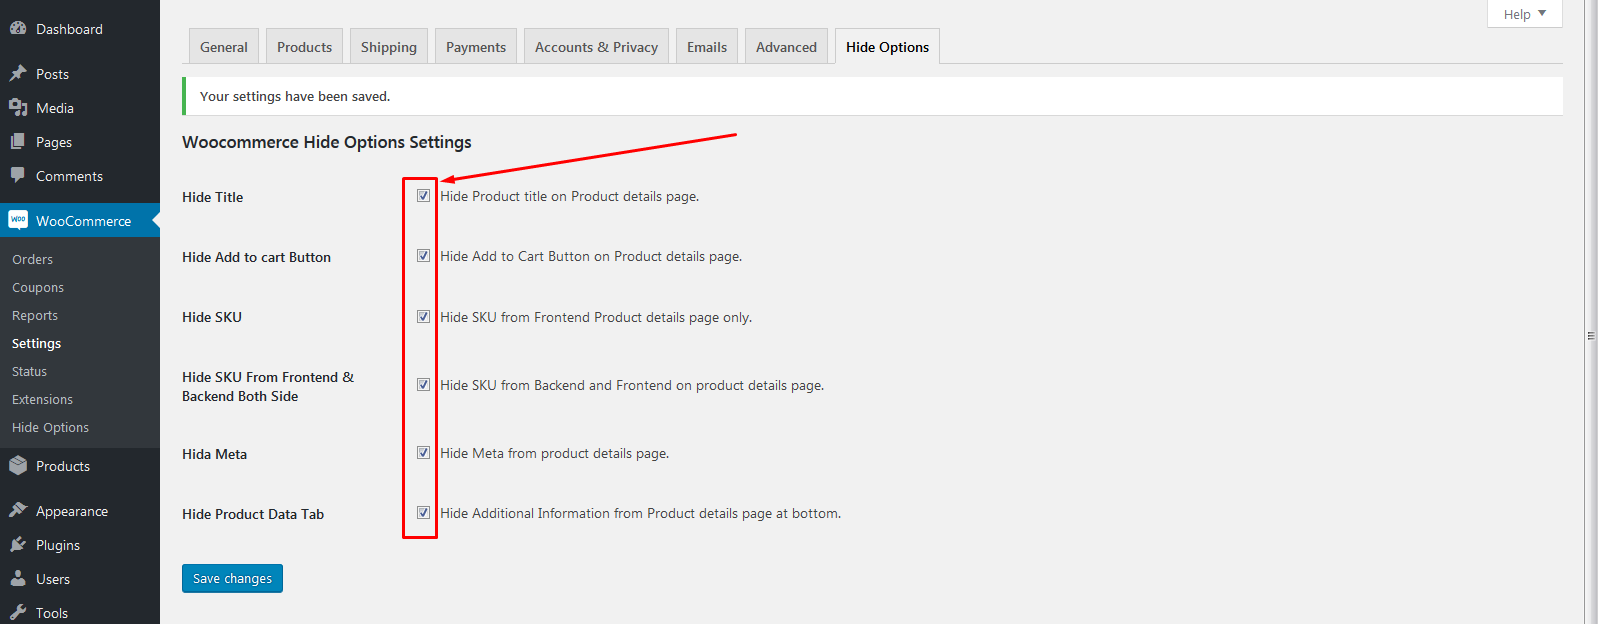The width and height of the screenshot is (1598, 624).
Task: Click the Users person icon
Action: tap(18, 578)
